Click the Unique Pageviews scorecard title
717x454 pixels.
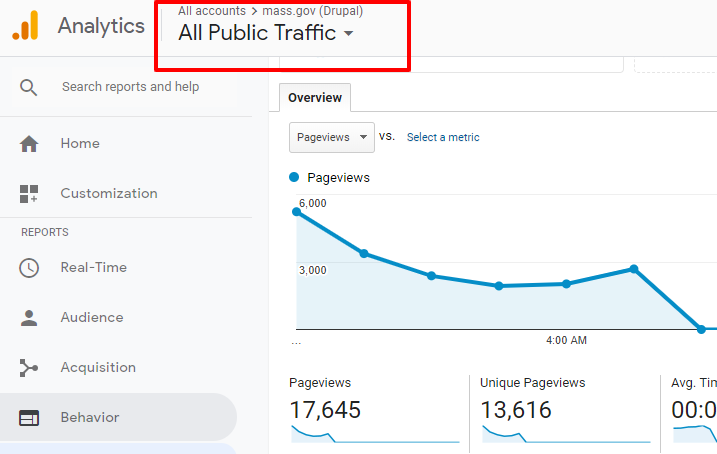coord(532,383)
